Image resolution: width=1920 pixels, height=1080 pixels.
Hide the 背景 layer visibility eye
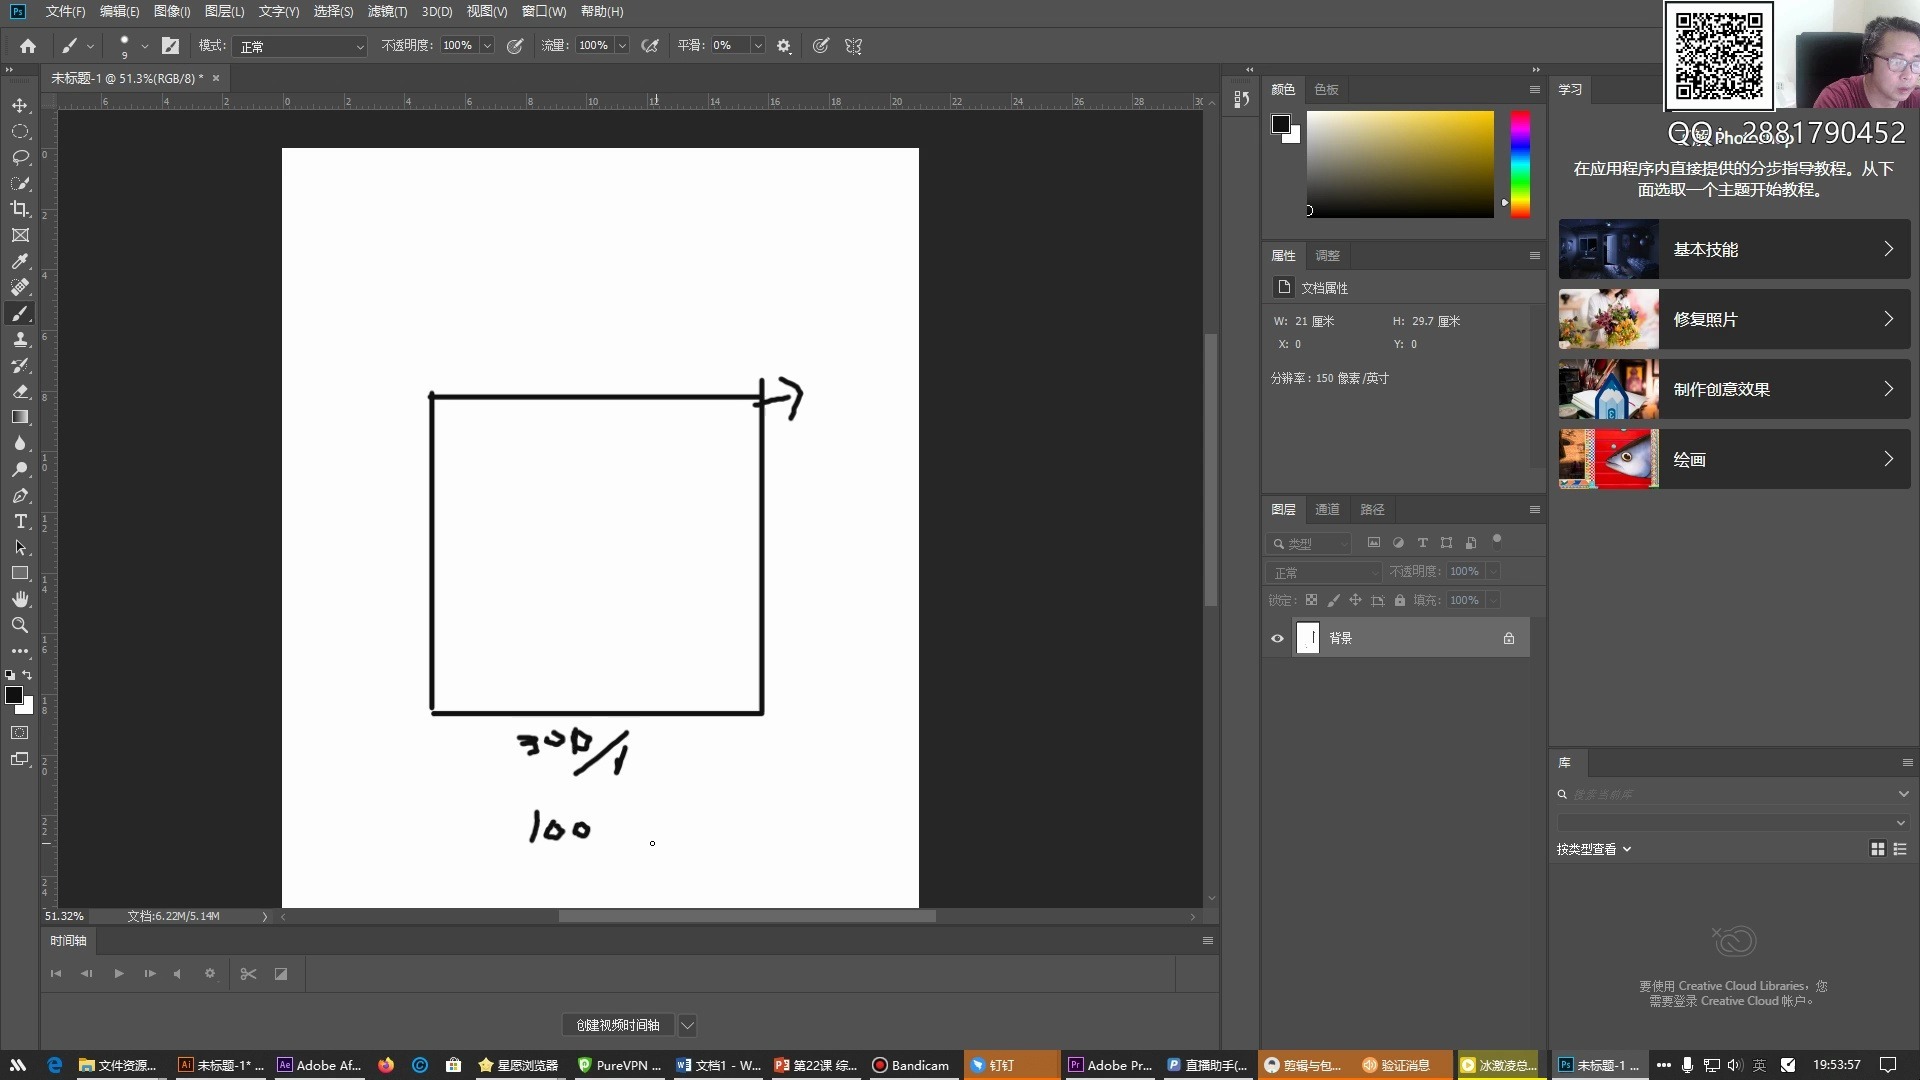tap(1277, 638)
